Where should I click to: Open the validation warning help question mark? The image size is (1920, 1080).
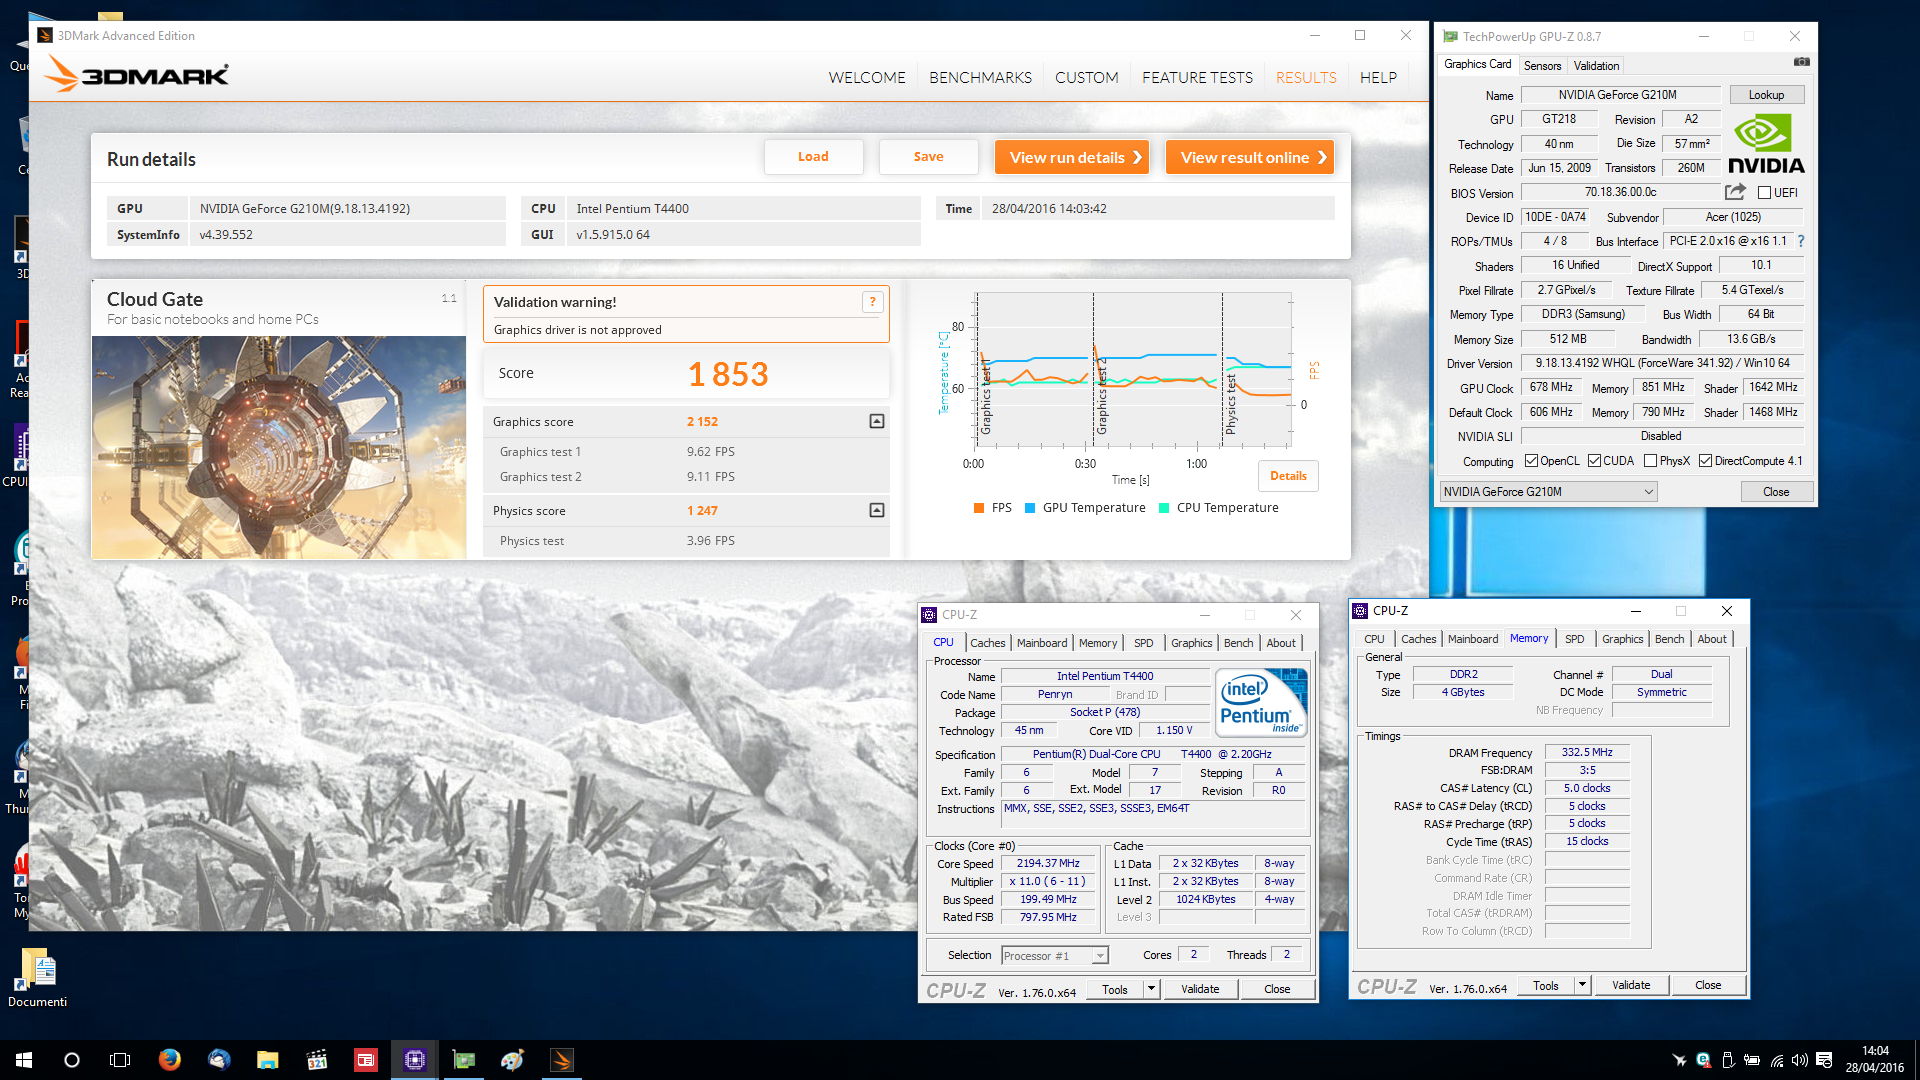tap(872, 302)
